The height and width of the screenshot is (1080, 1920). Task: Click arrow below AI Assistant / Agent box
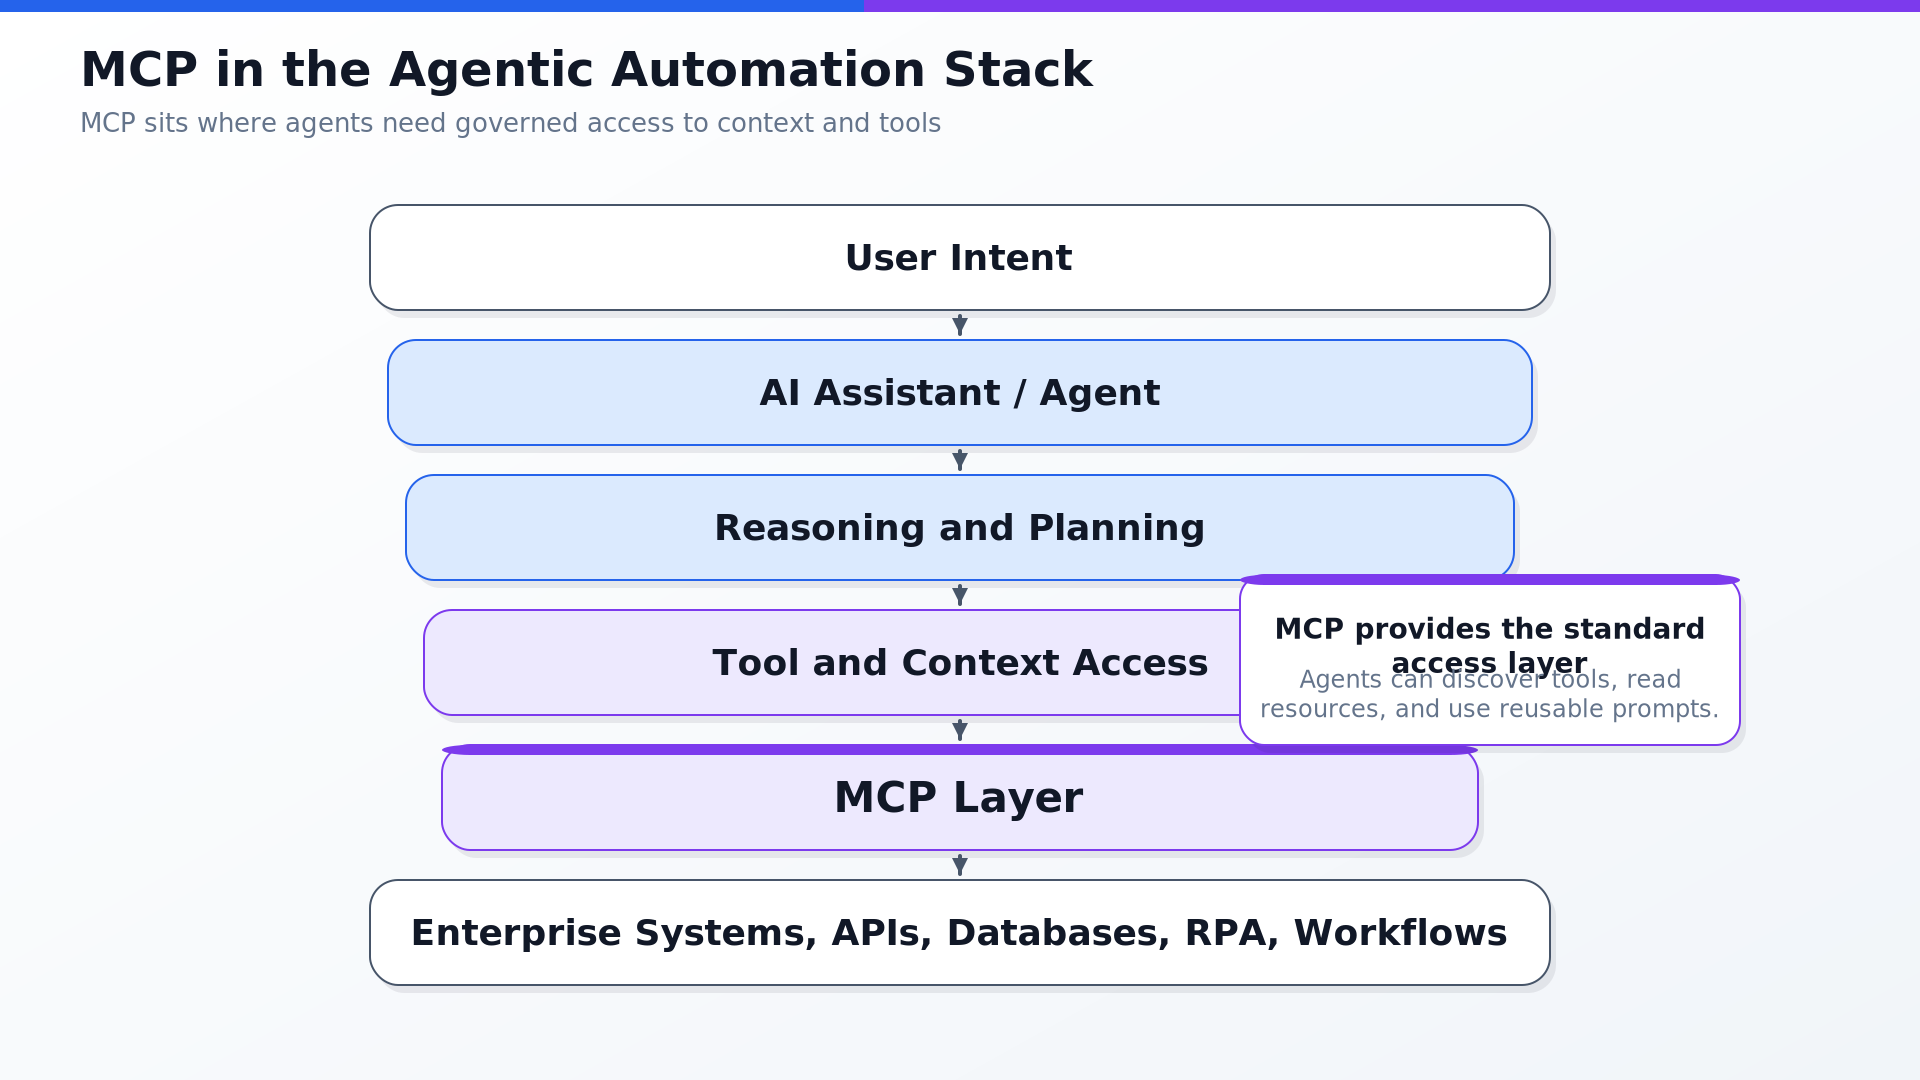[x=960, y=460]
